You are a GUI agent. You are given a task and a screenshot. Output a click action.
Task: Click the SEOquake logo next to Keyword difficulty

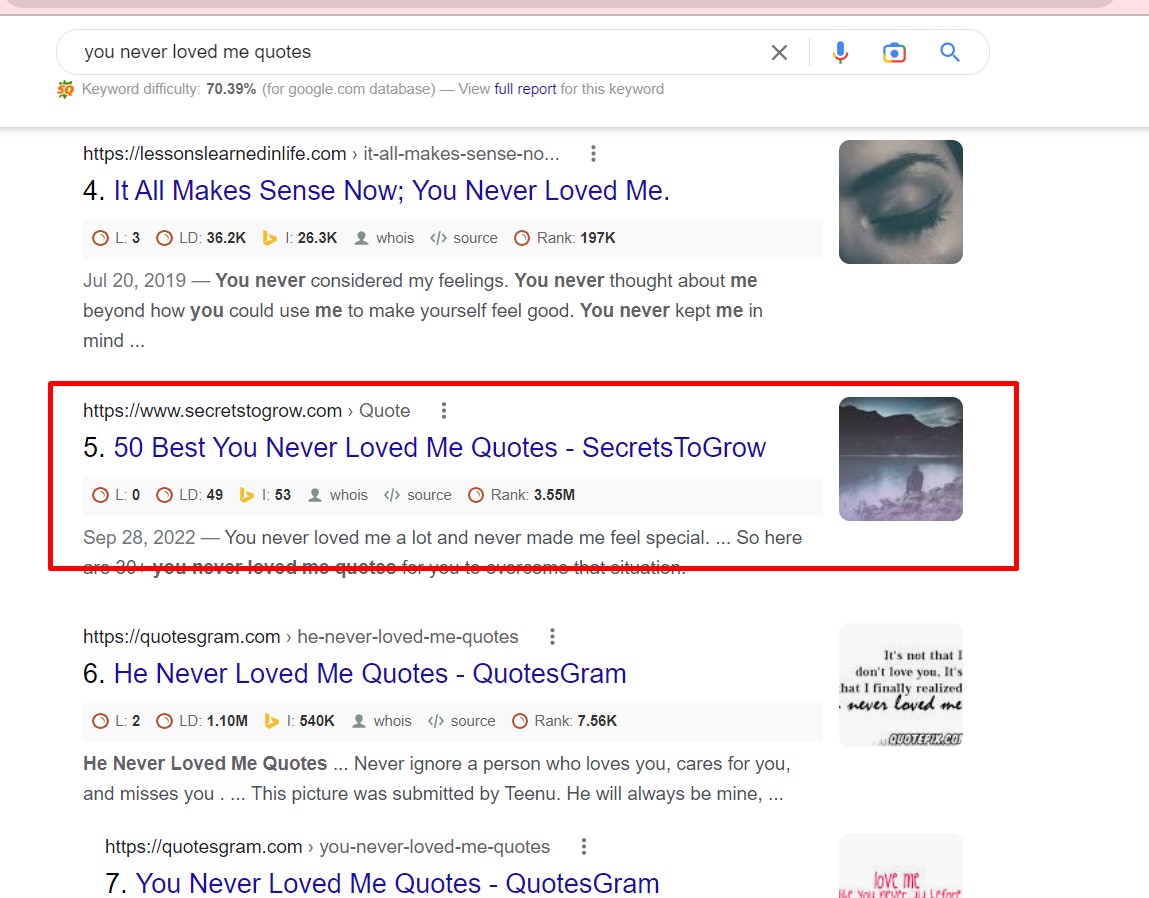[x=65, y=89]
